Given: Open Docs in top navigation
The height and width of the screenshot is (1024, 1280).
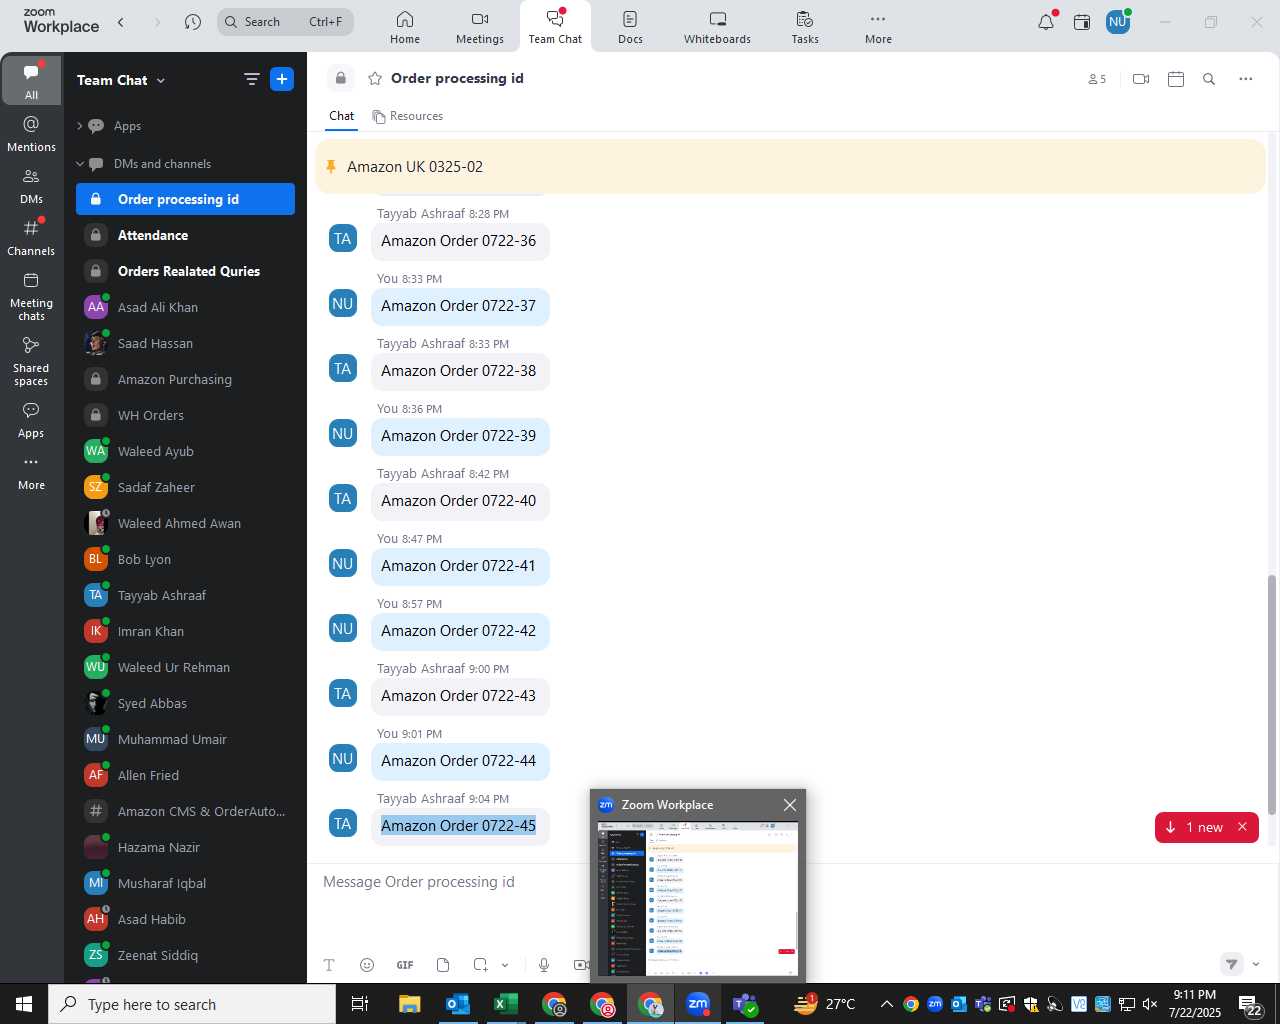Looking at the screenshot, I should (630, 27).
